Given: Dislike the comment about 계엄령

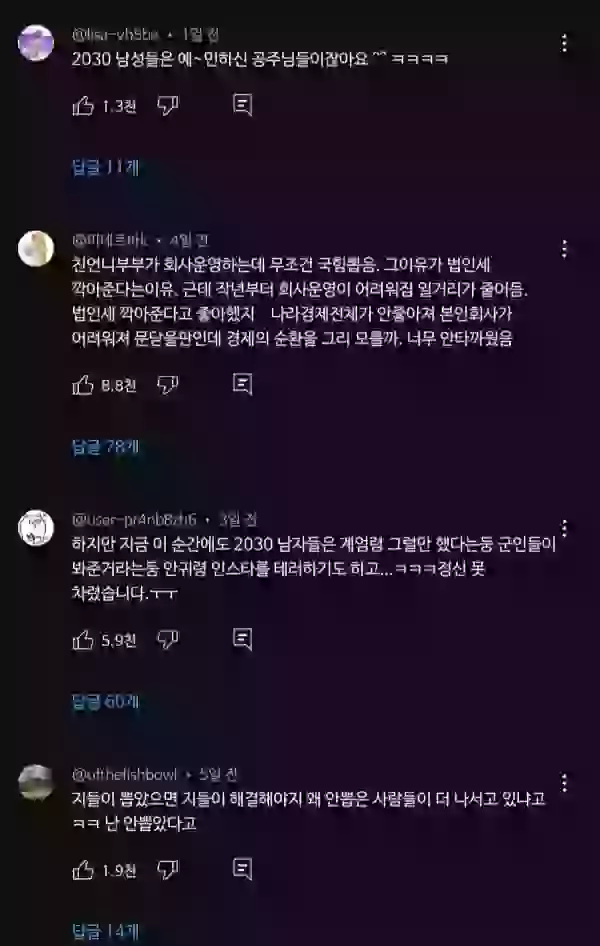Looking at the screenshot, I should point(168,640).
